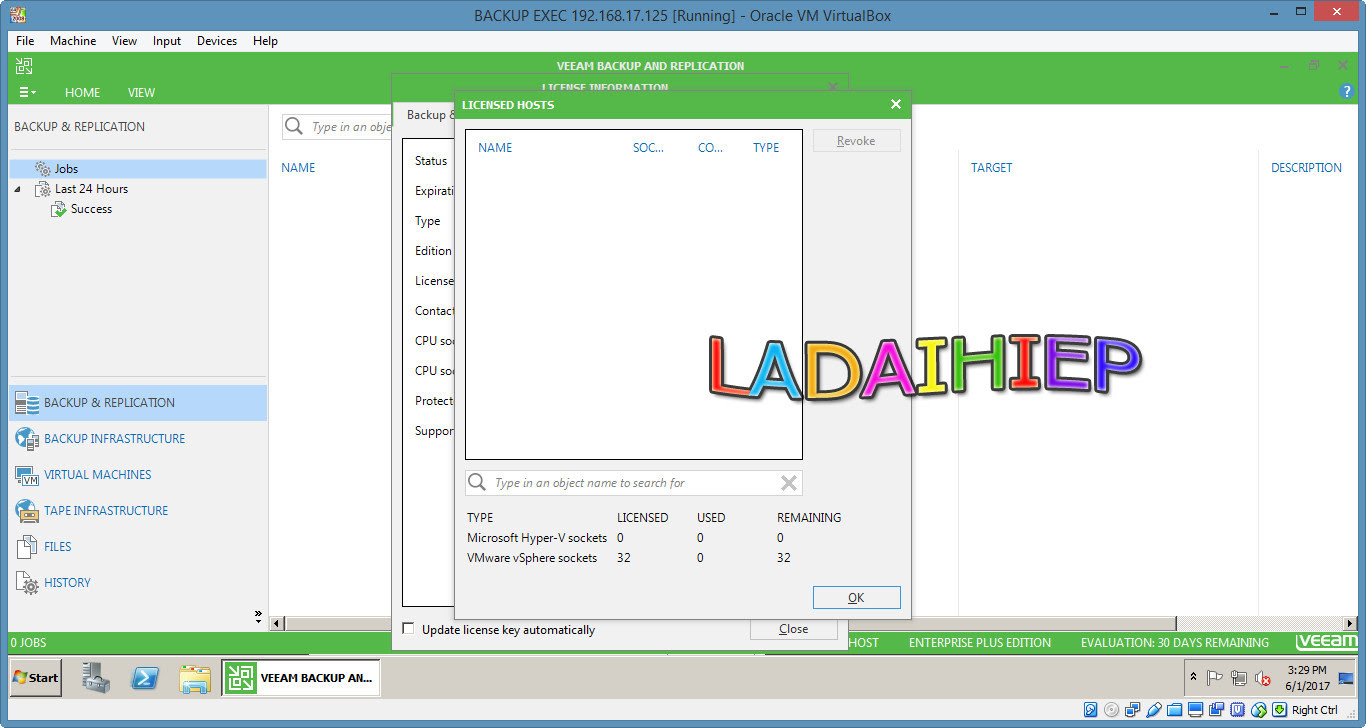Click 'Microsoft Hyper-V sockets' row text
This screenshot has width=1366, height=728.
537,538
